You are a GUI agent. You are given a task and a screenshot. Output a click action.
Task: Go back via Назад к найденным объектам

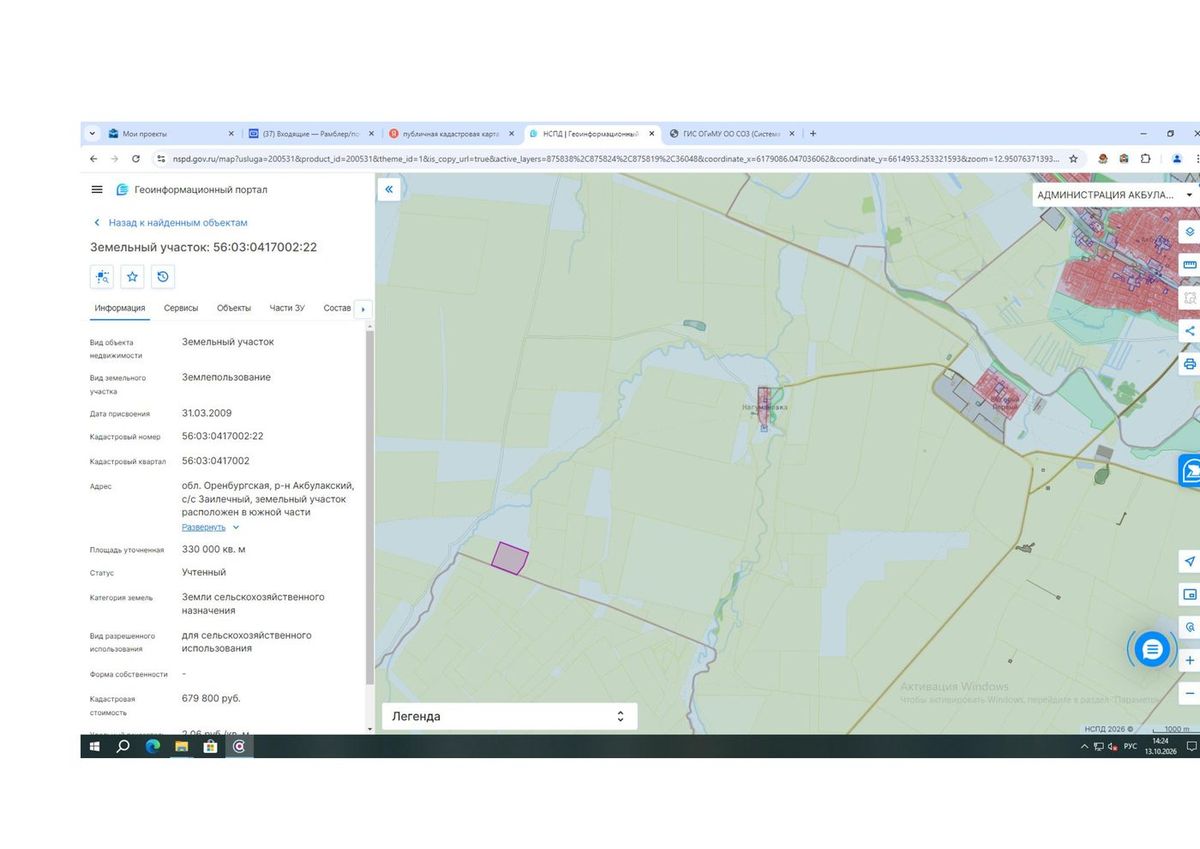click(x=170, y=223)
